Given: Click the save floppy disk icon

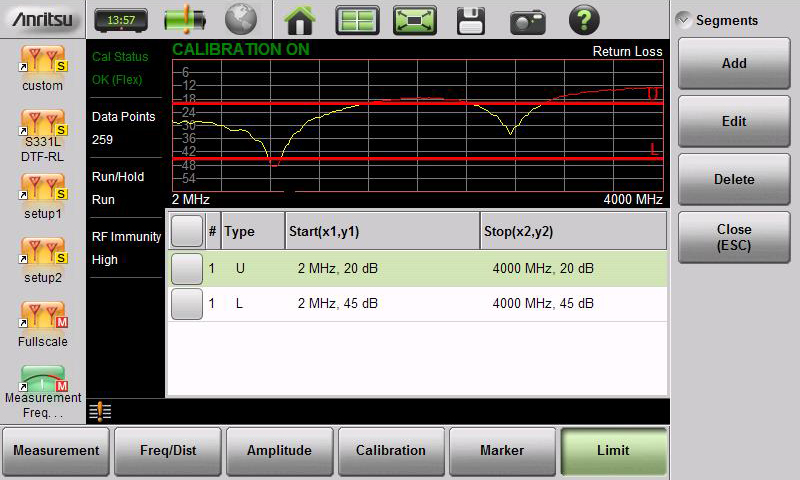Looking at the screenshot, I should point(471,19).
